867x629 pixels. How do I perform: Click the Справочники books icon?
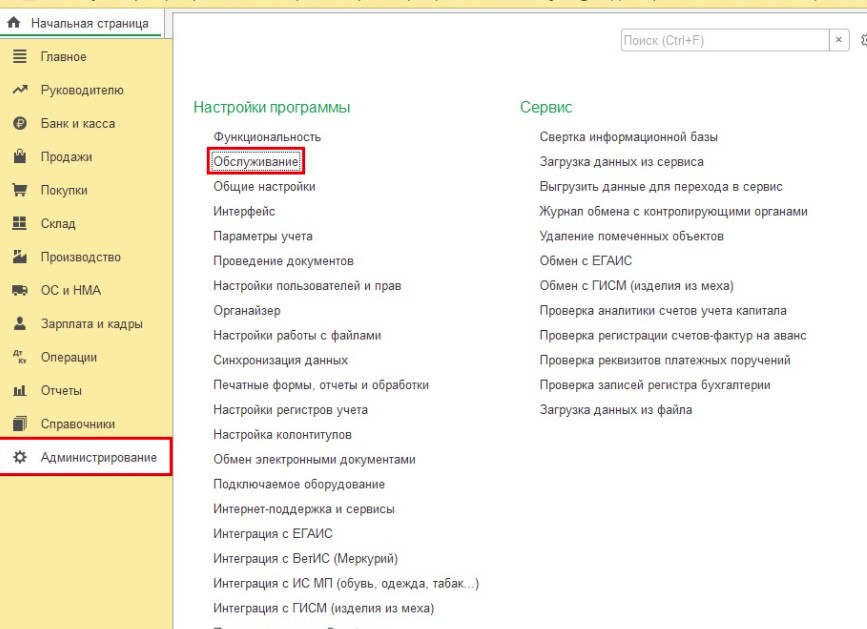[20, 423]
